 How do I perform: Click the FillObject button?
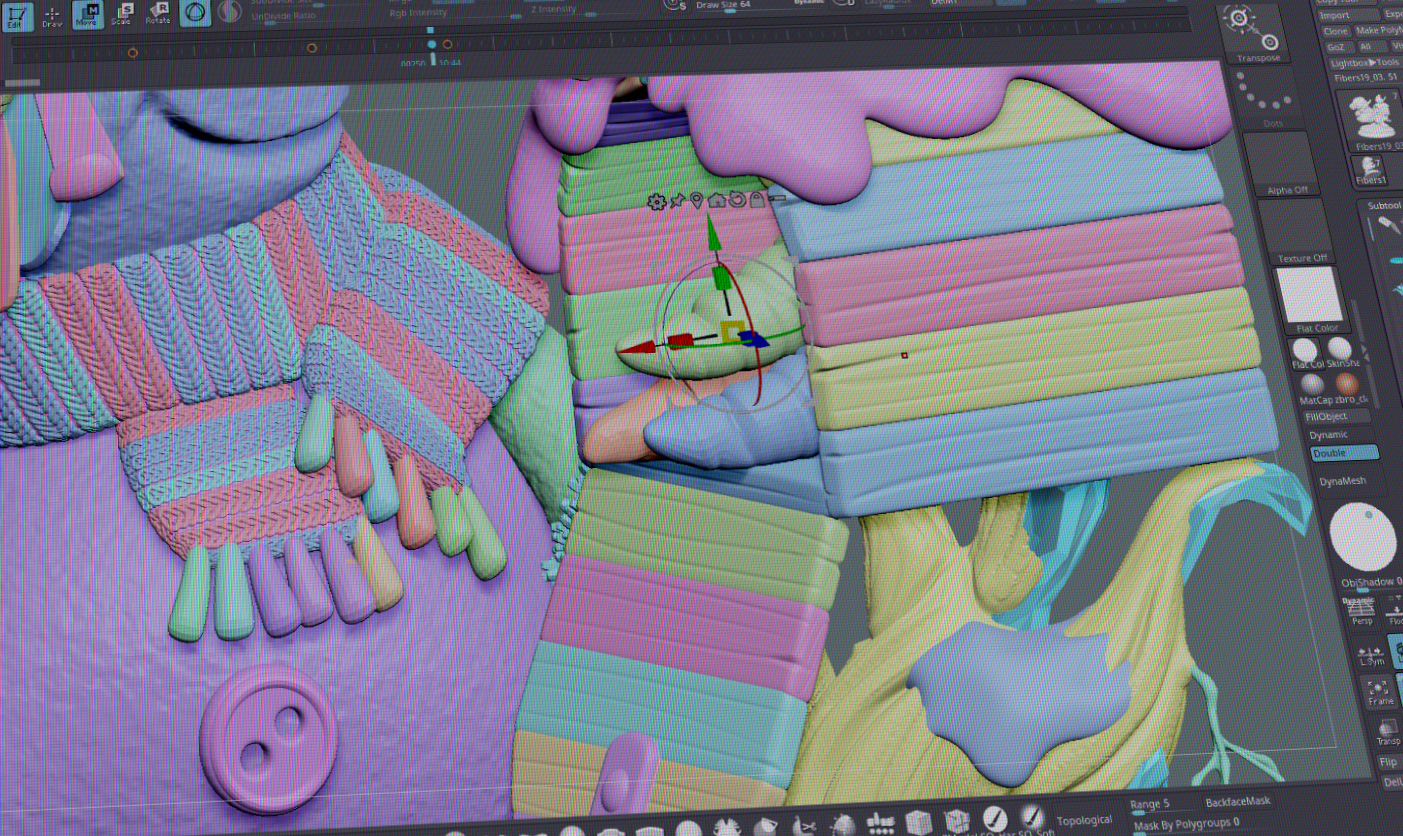[x=1339, y=416]
